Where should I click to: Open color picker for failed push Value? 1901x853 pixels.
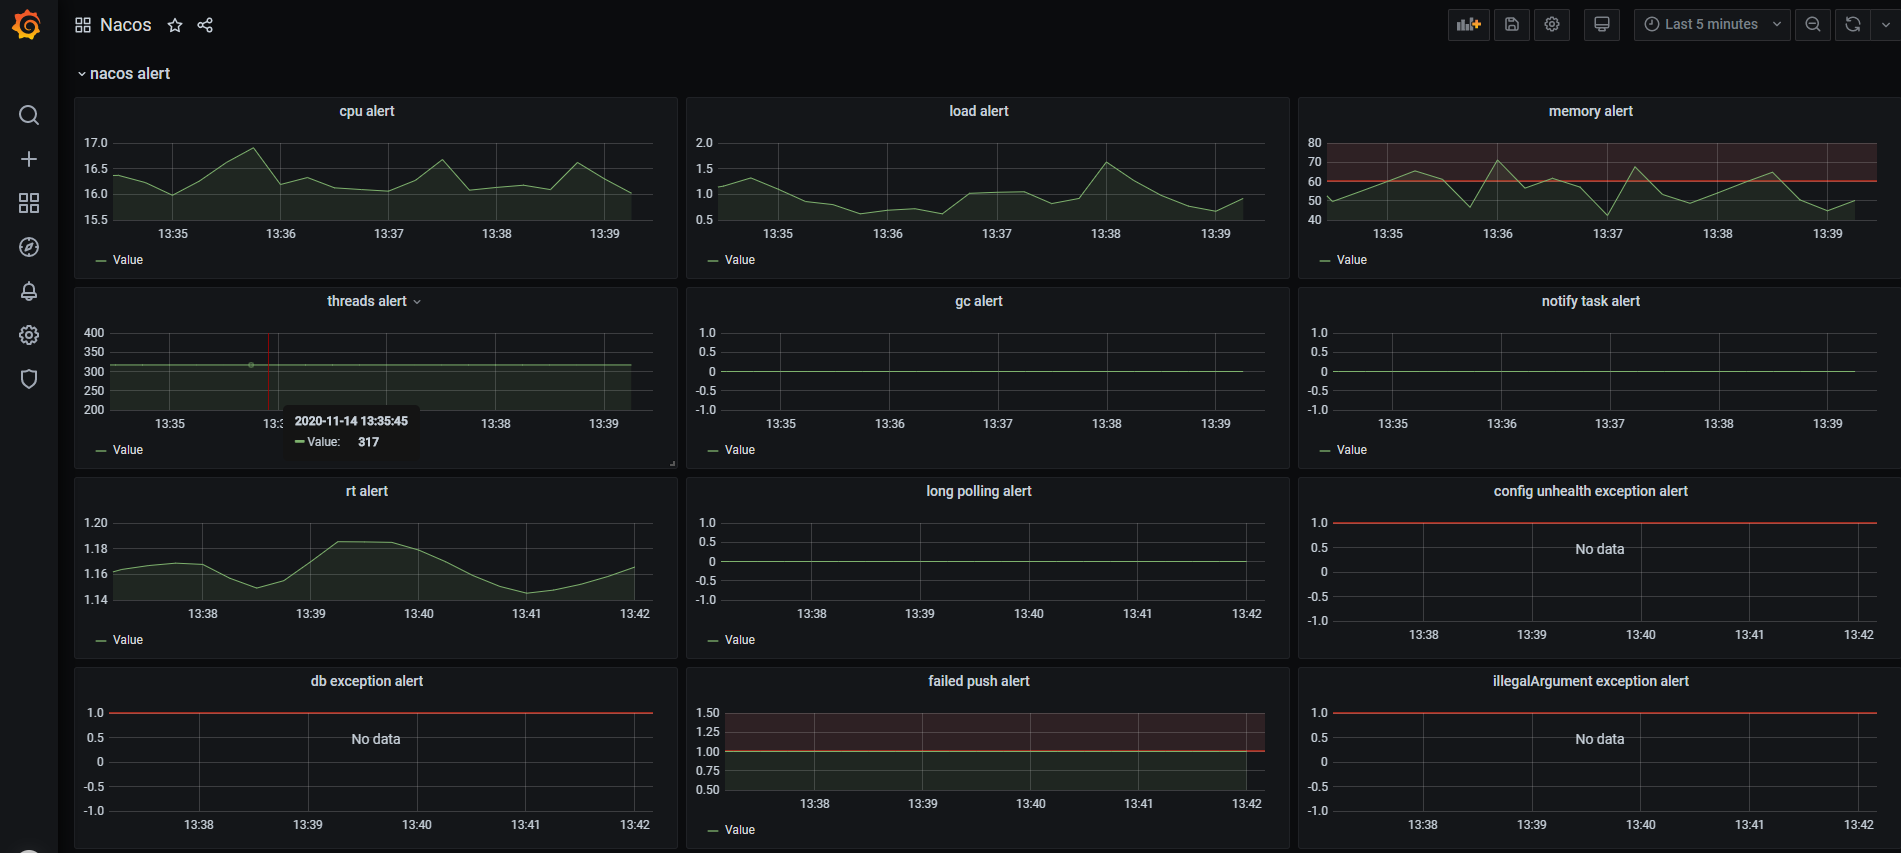713,831
